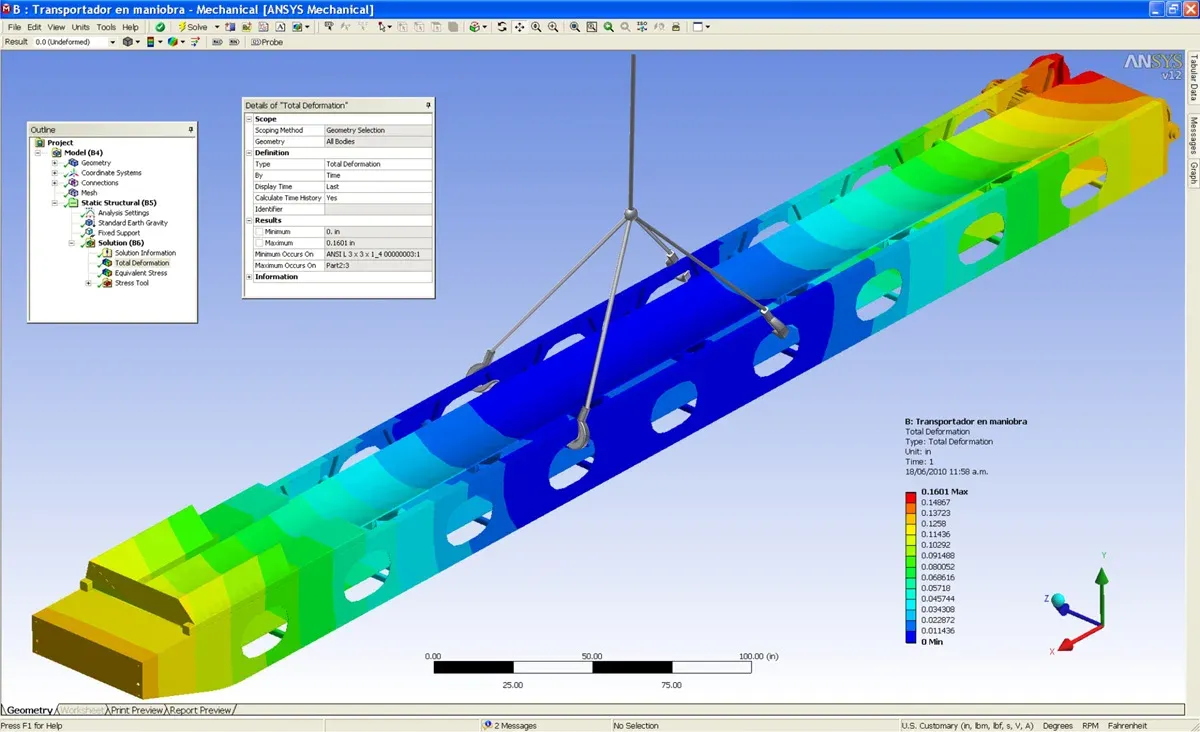The height and width of the screenshot is (732, 1200).
Task: Switch to the Print Preview tab
Action: 138,710
